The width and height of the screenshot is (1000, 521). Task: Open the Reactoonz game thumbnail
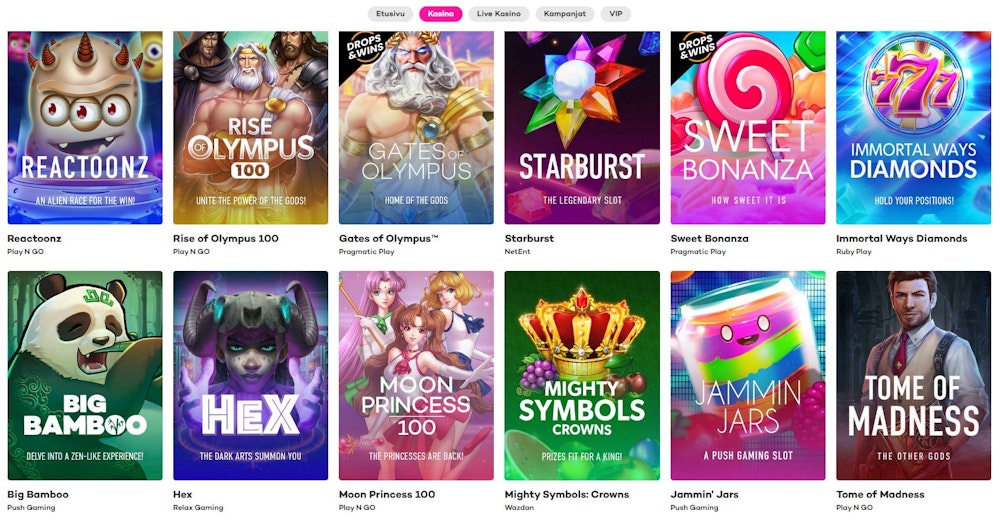(x=85, y=127)
